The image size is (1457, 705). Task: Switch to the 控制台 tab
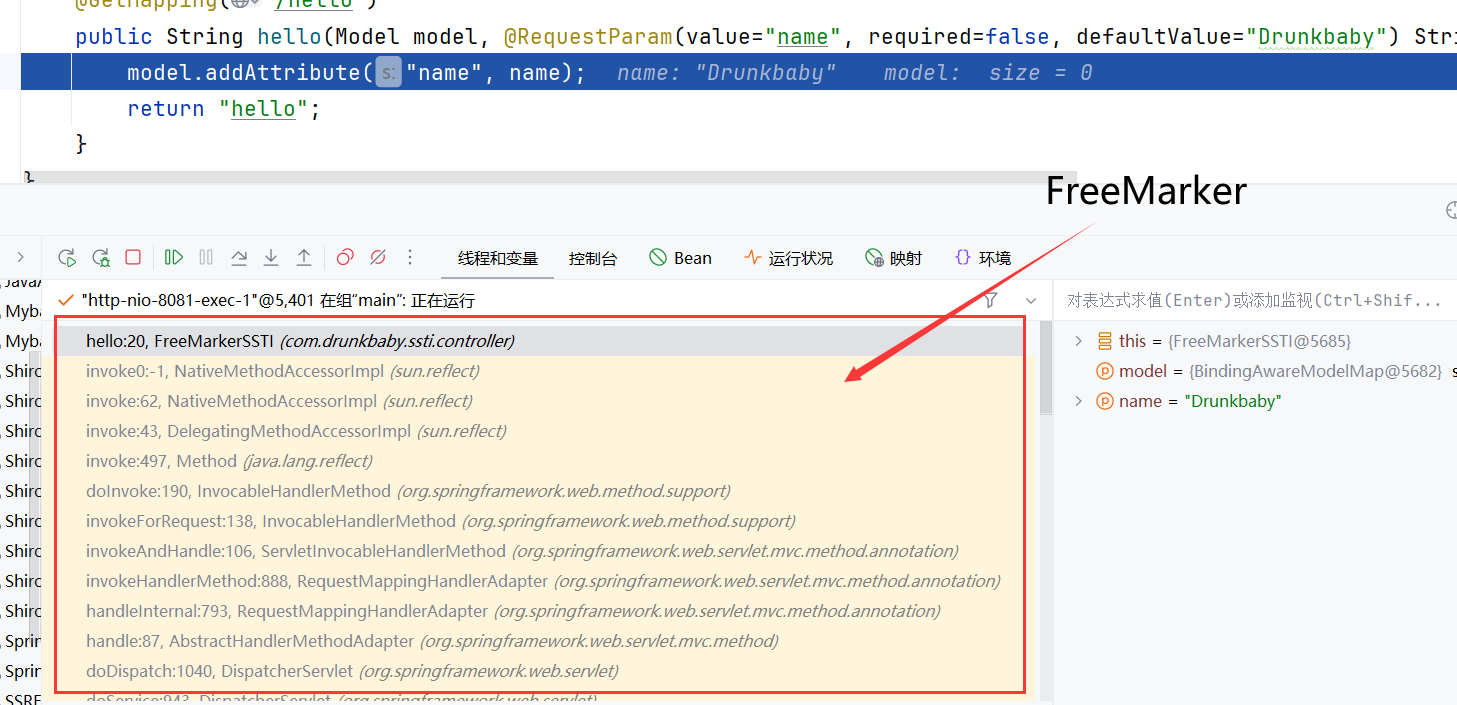(x=593, y=259)
